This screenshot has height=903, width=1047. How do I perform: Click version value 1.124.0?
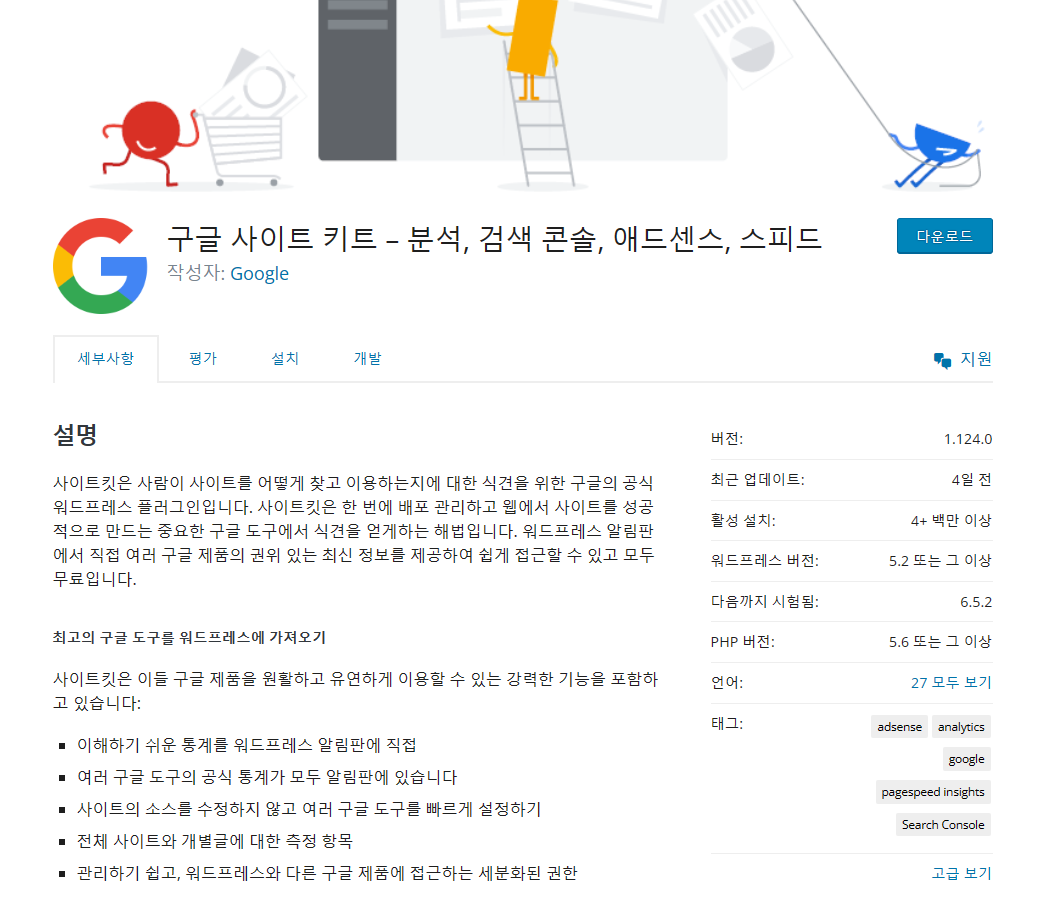tap(968, 439)
